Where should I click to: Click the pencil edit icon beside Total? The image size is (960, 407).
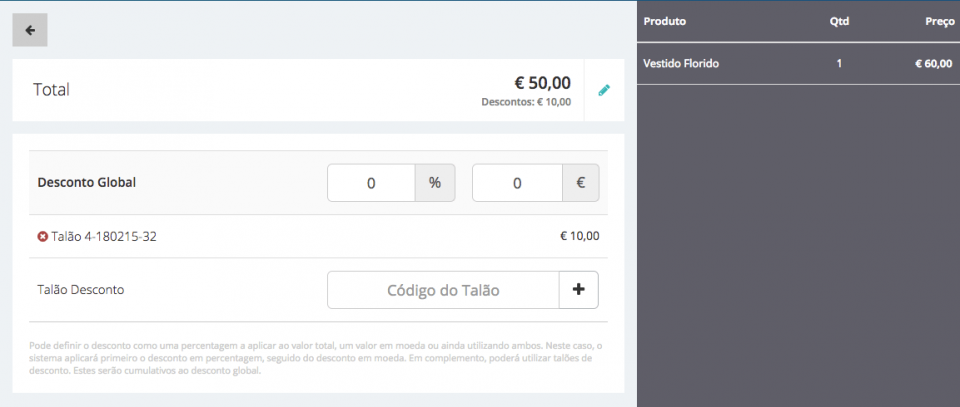[604, 90]
